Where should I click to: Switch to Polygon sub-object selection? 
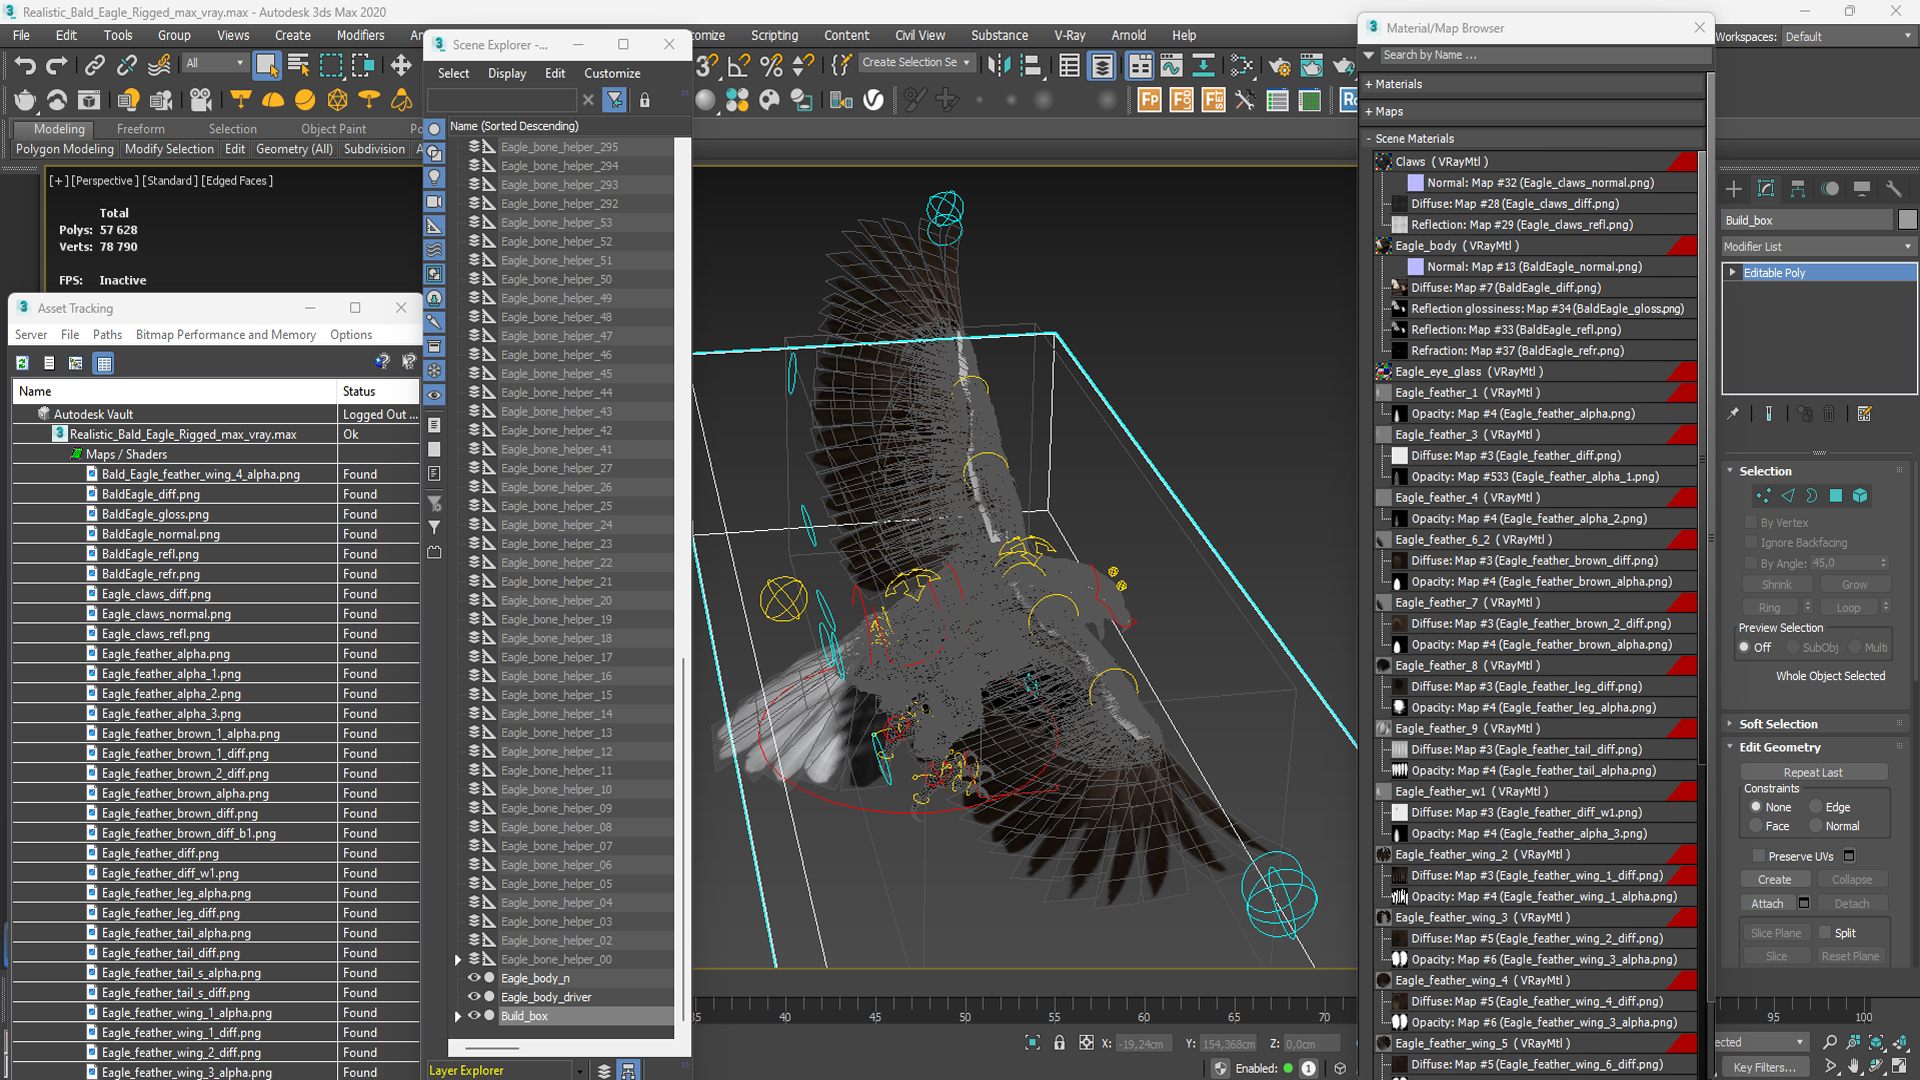pos(1836,496)
